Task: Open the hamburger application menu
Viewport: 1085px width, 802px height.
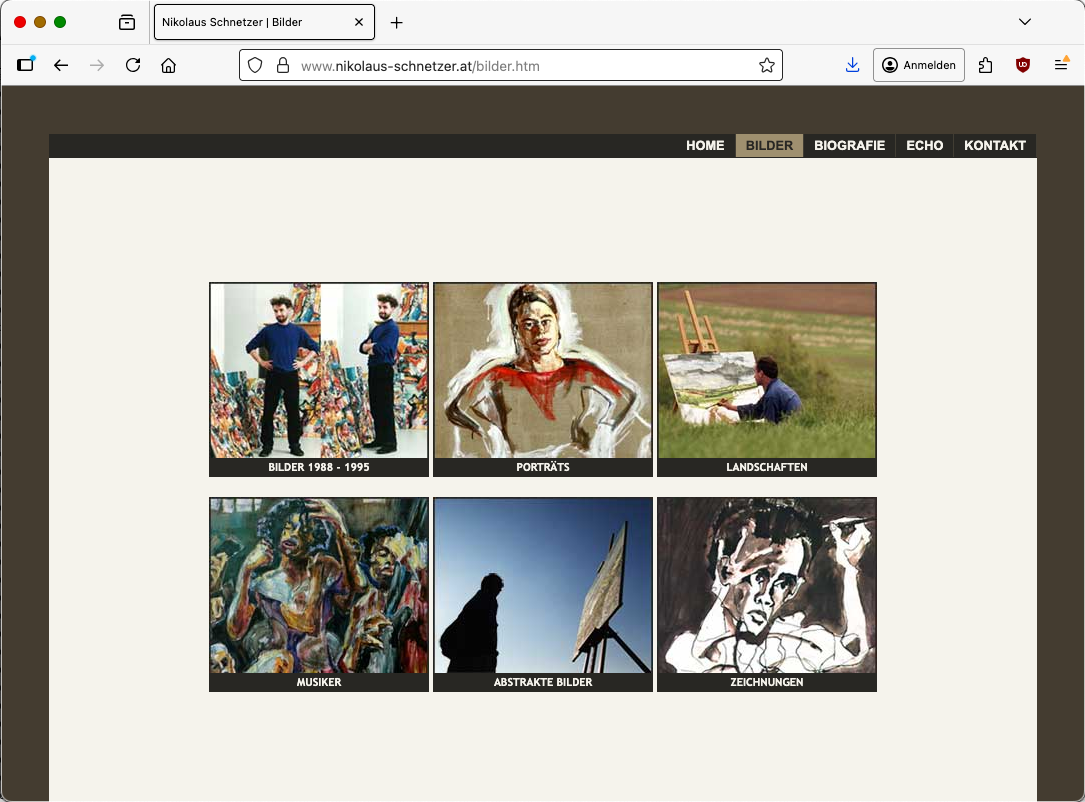Action: (x=1061, y=65)
